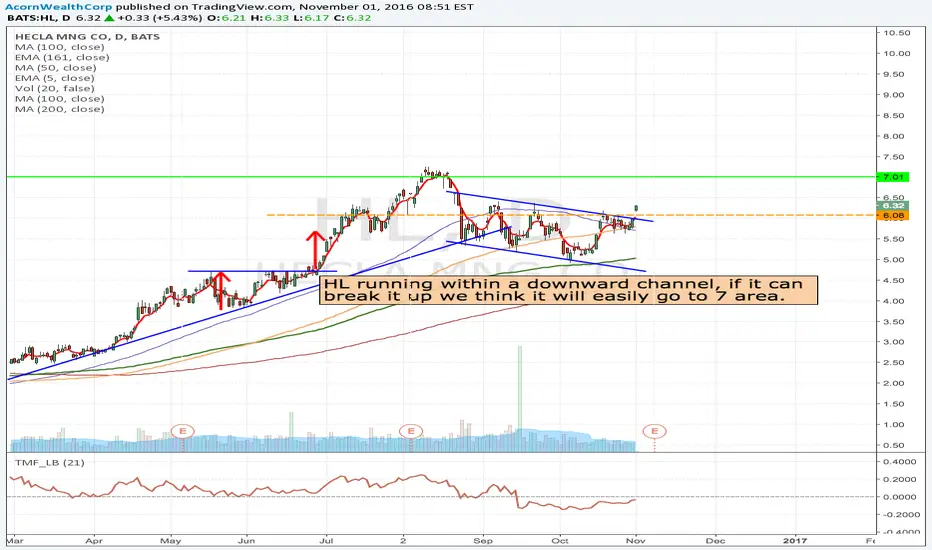
Task: Click the tall volume spike bar in September
Action: [519, 398]
